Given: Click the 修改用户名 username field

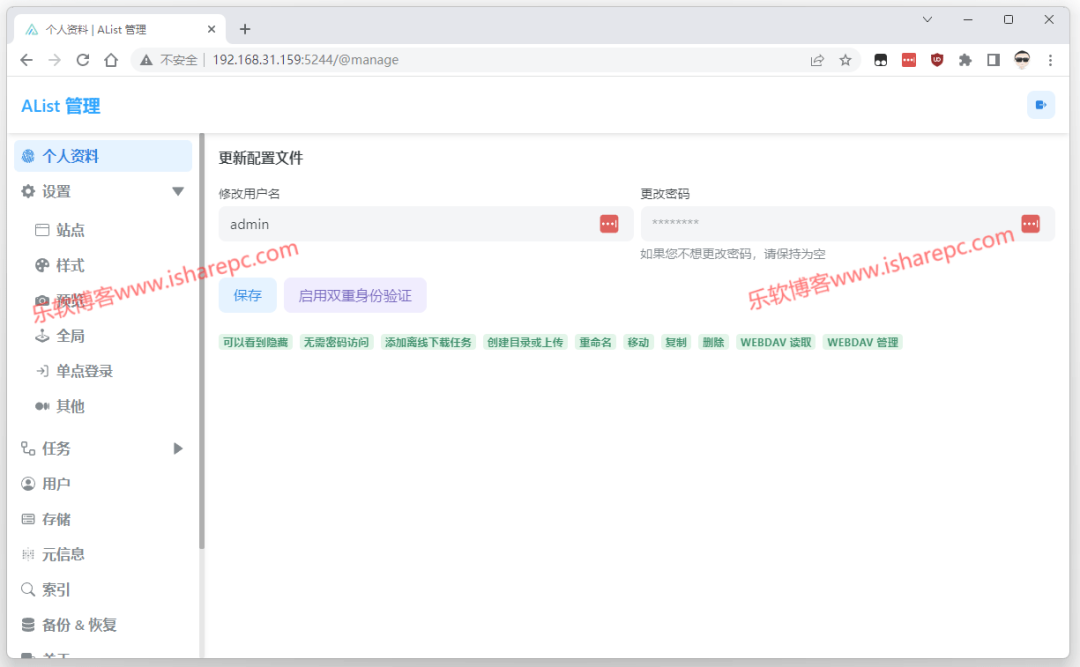Looking at the screenshot, I should 426,224.
